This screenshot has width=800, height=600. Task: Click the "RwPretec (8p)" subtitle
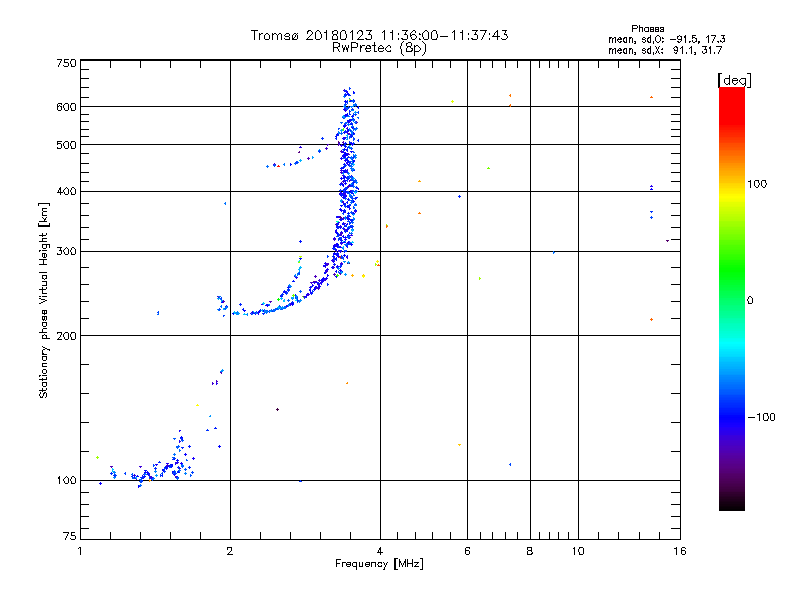coord(379,48)
